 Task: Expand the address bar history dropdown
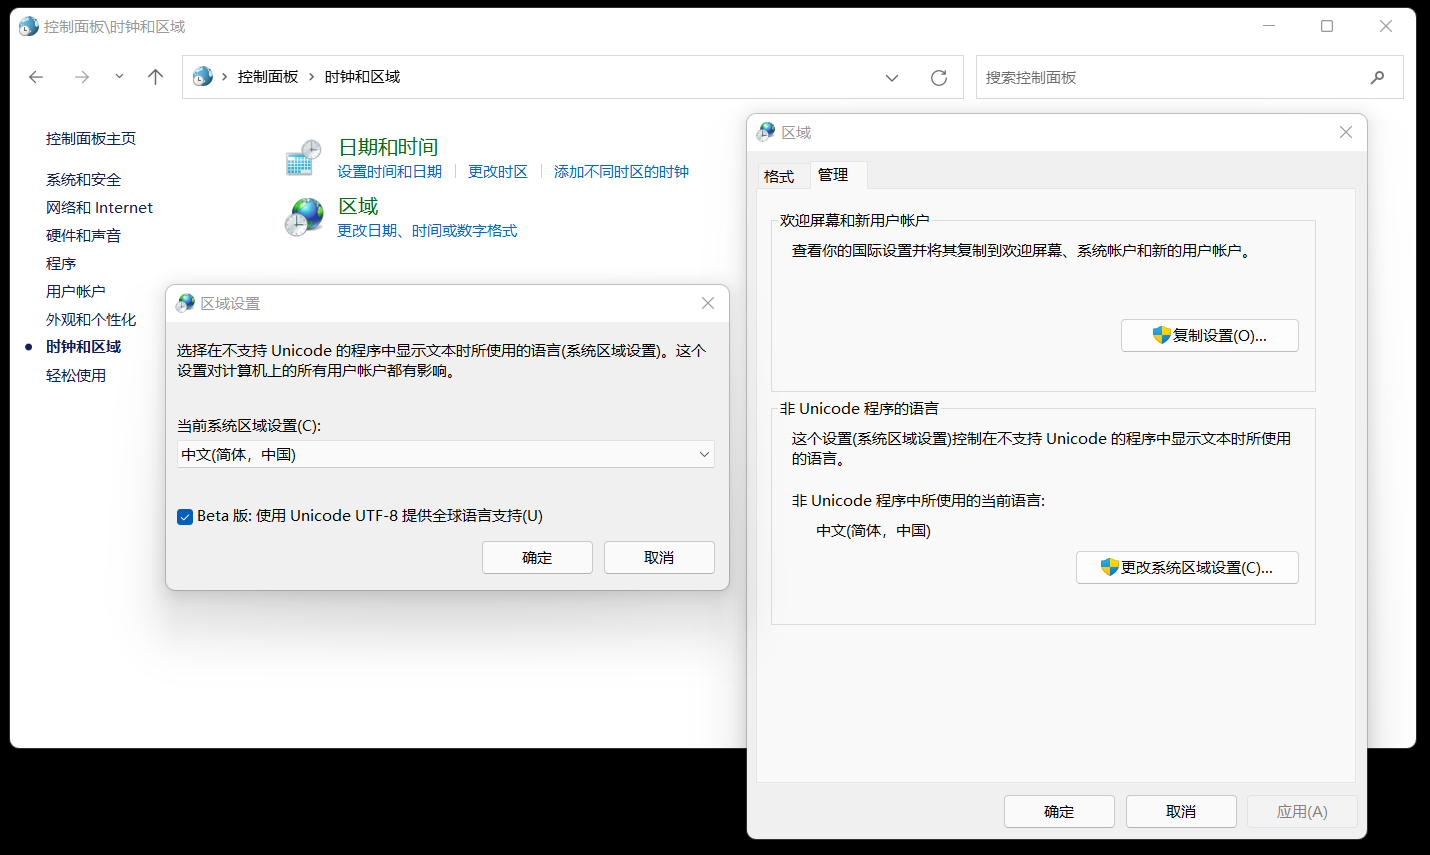point(891,77)
